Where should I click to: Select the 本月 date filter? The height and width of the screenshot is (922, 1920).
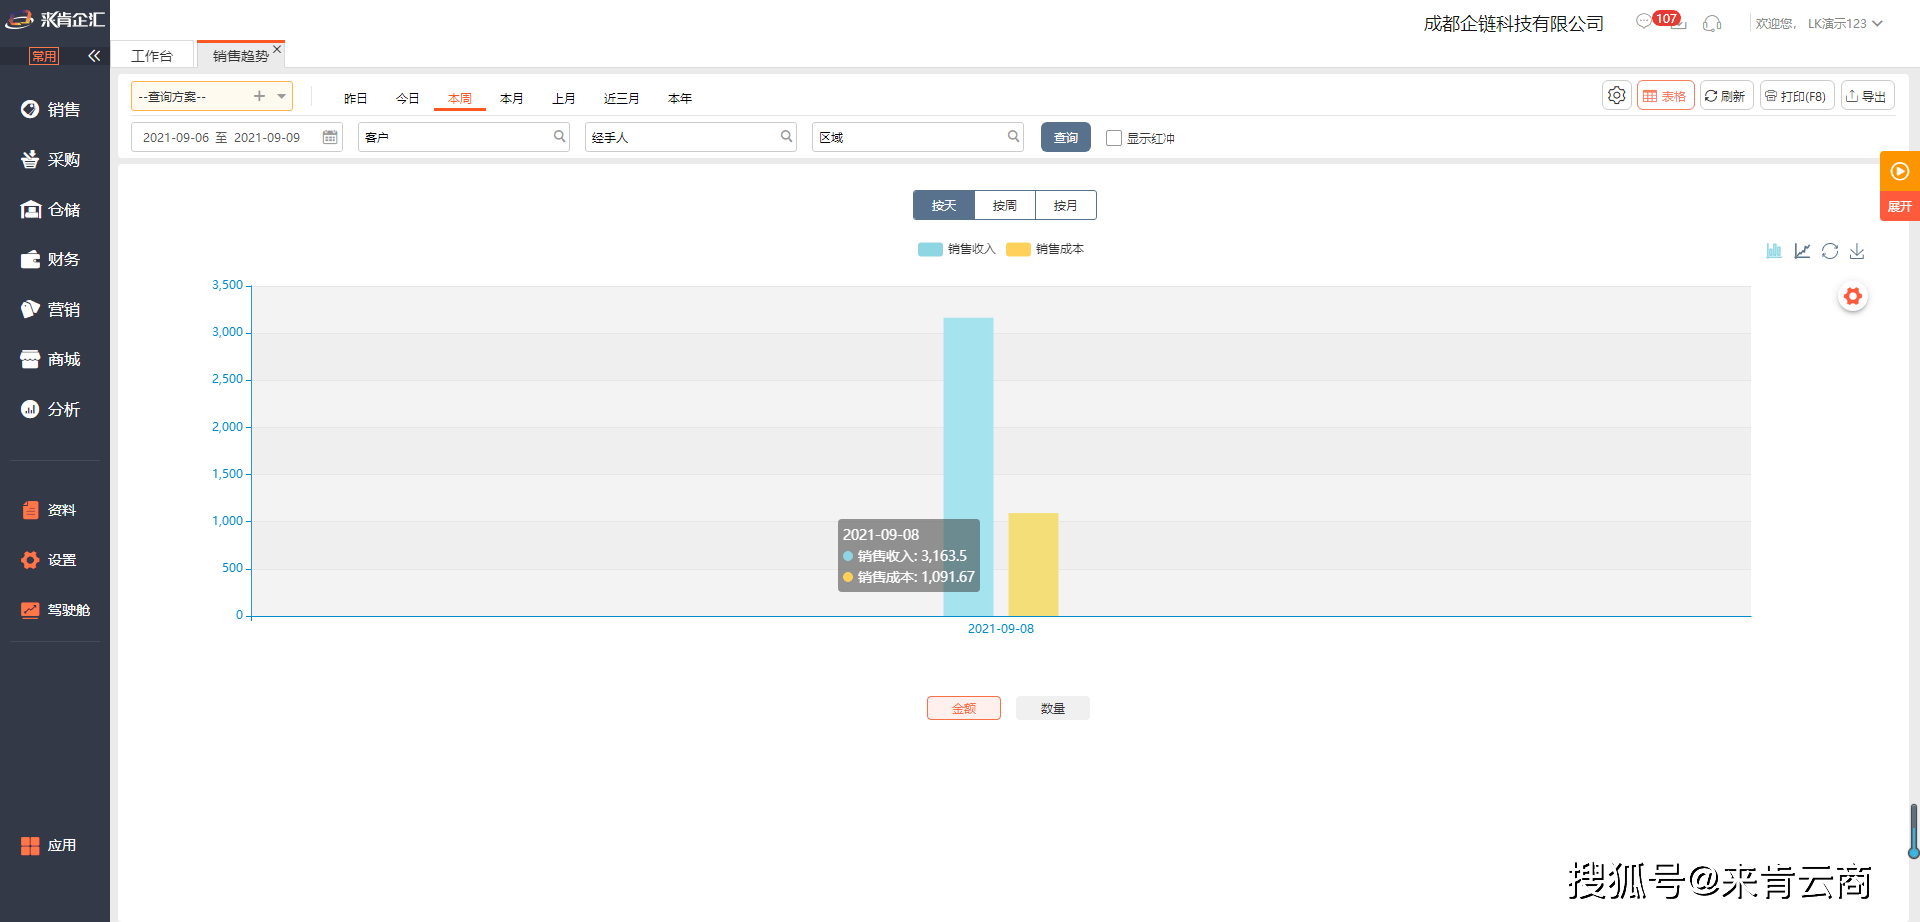click(x=512, y=98)
